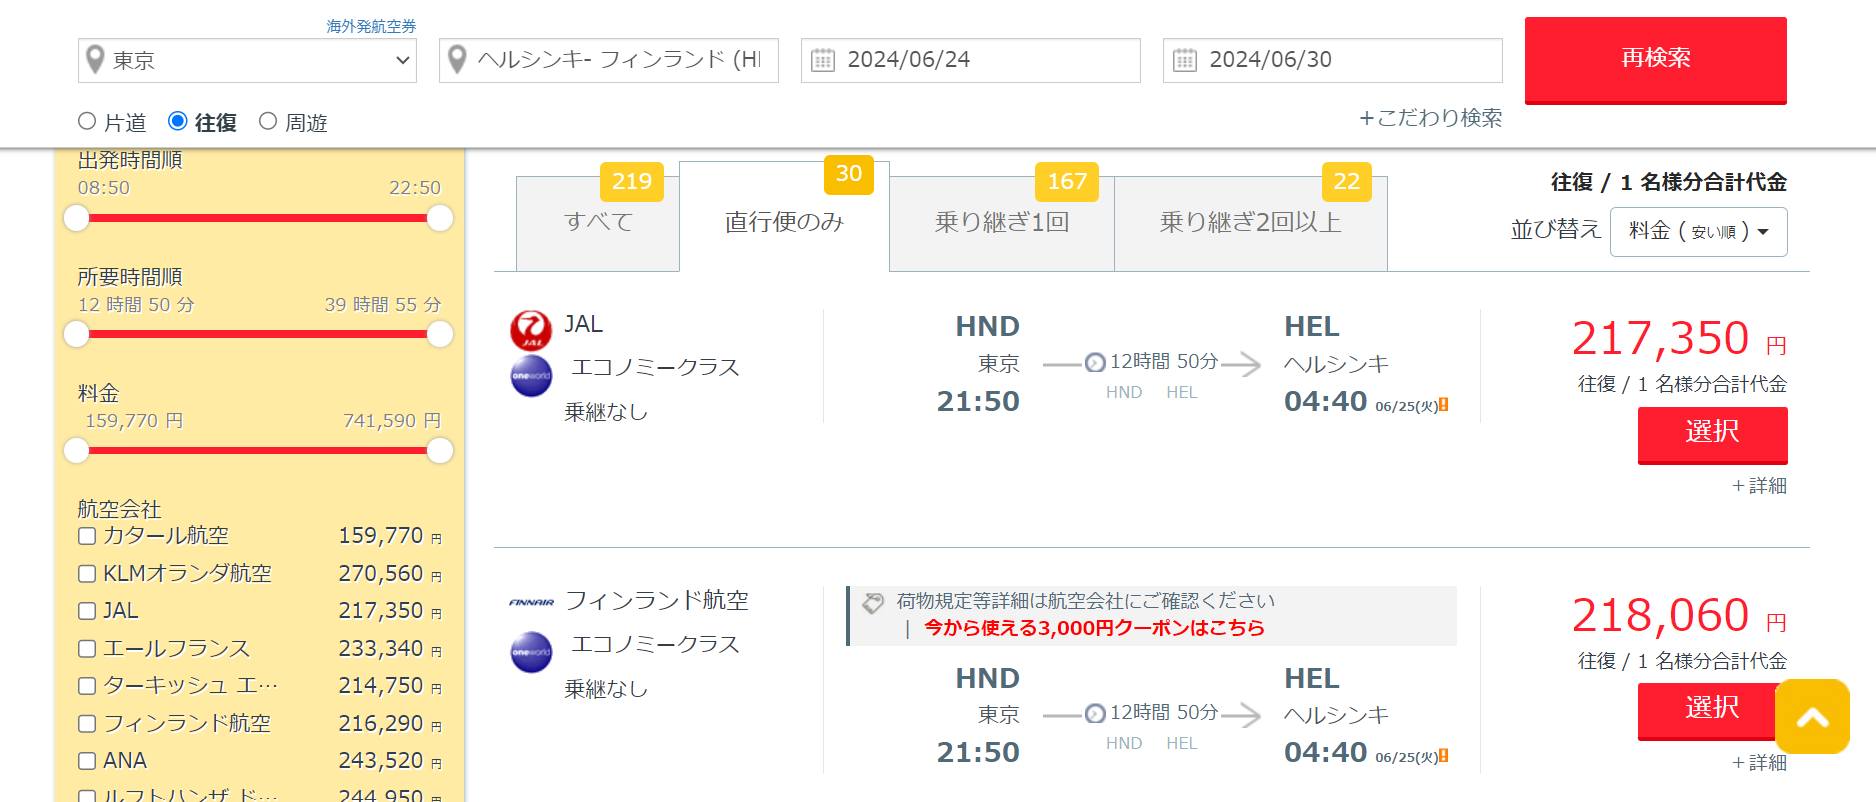The width and height of the screenshot is (1876, 802).
Task: Click the 159,770 円 minimum price slider handle
Action: [x=77, y=451]
